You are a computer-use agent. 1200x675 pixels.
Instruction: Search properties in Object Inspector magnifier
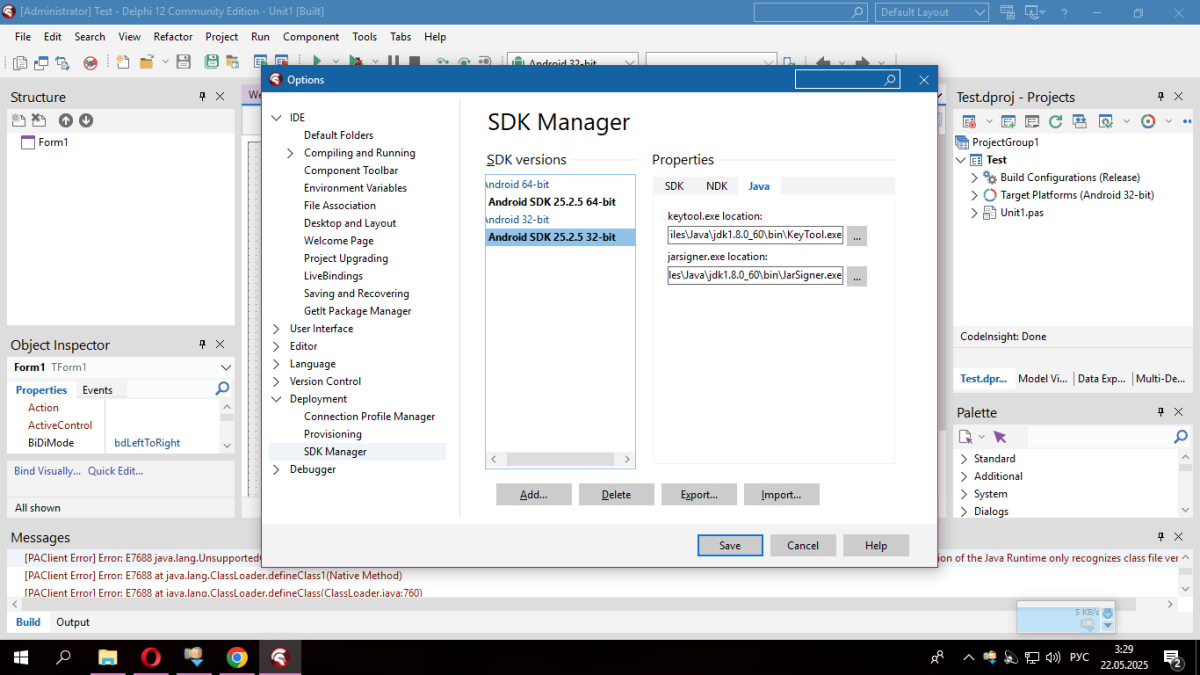click(223, 389)
